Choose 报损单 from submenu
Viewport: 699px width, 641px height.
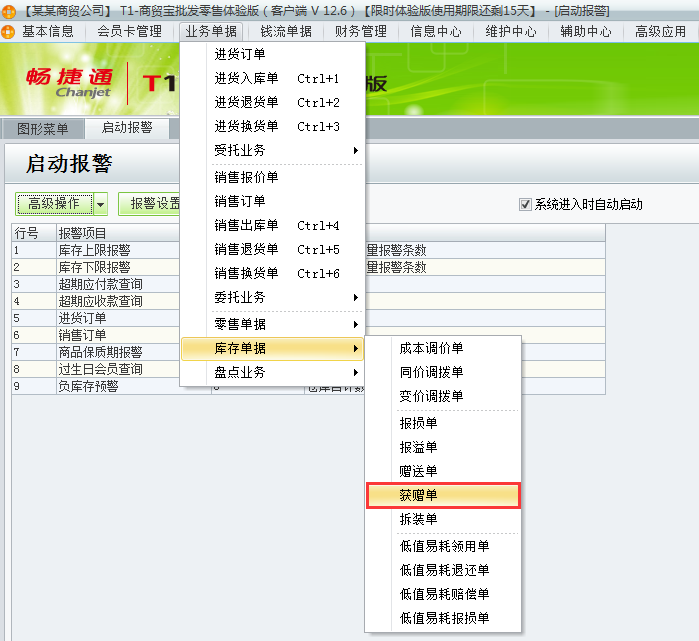pos(443,423)
